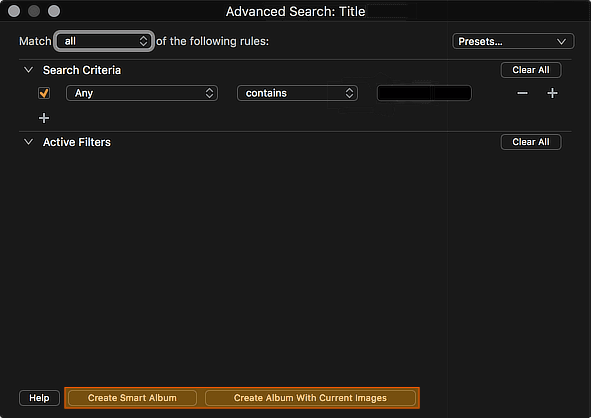Add a rule using the plus beside minus
The width and height of the screenshot is (591, 418).
click(552, 93)
